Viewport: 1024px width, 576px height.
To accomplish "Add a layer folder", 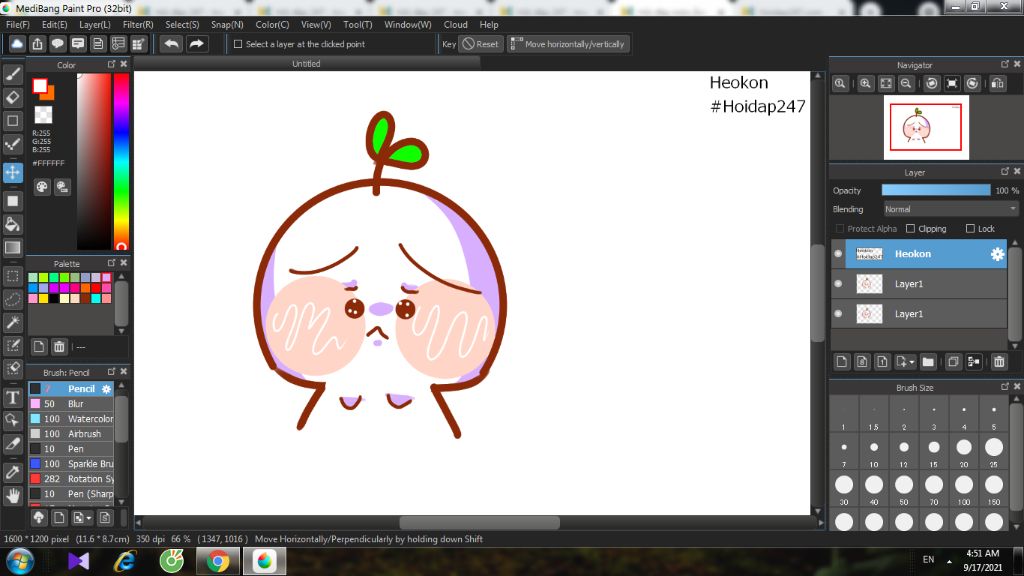I will click(x=928, y=362).
